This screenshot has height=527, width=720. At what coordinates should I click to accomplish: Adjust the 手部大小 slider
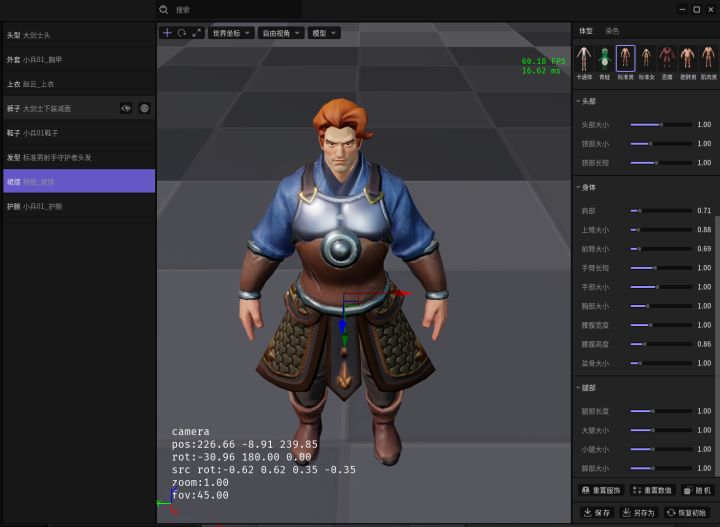661,287
